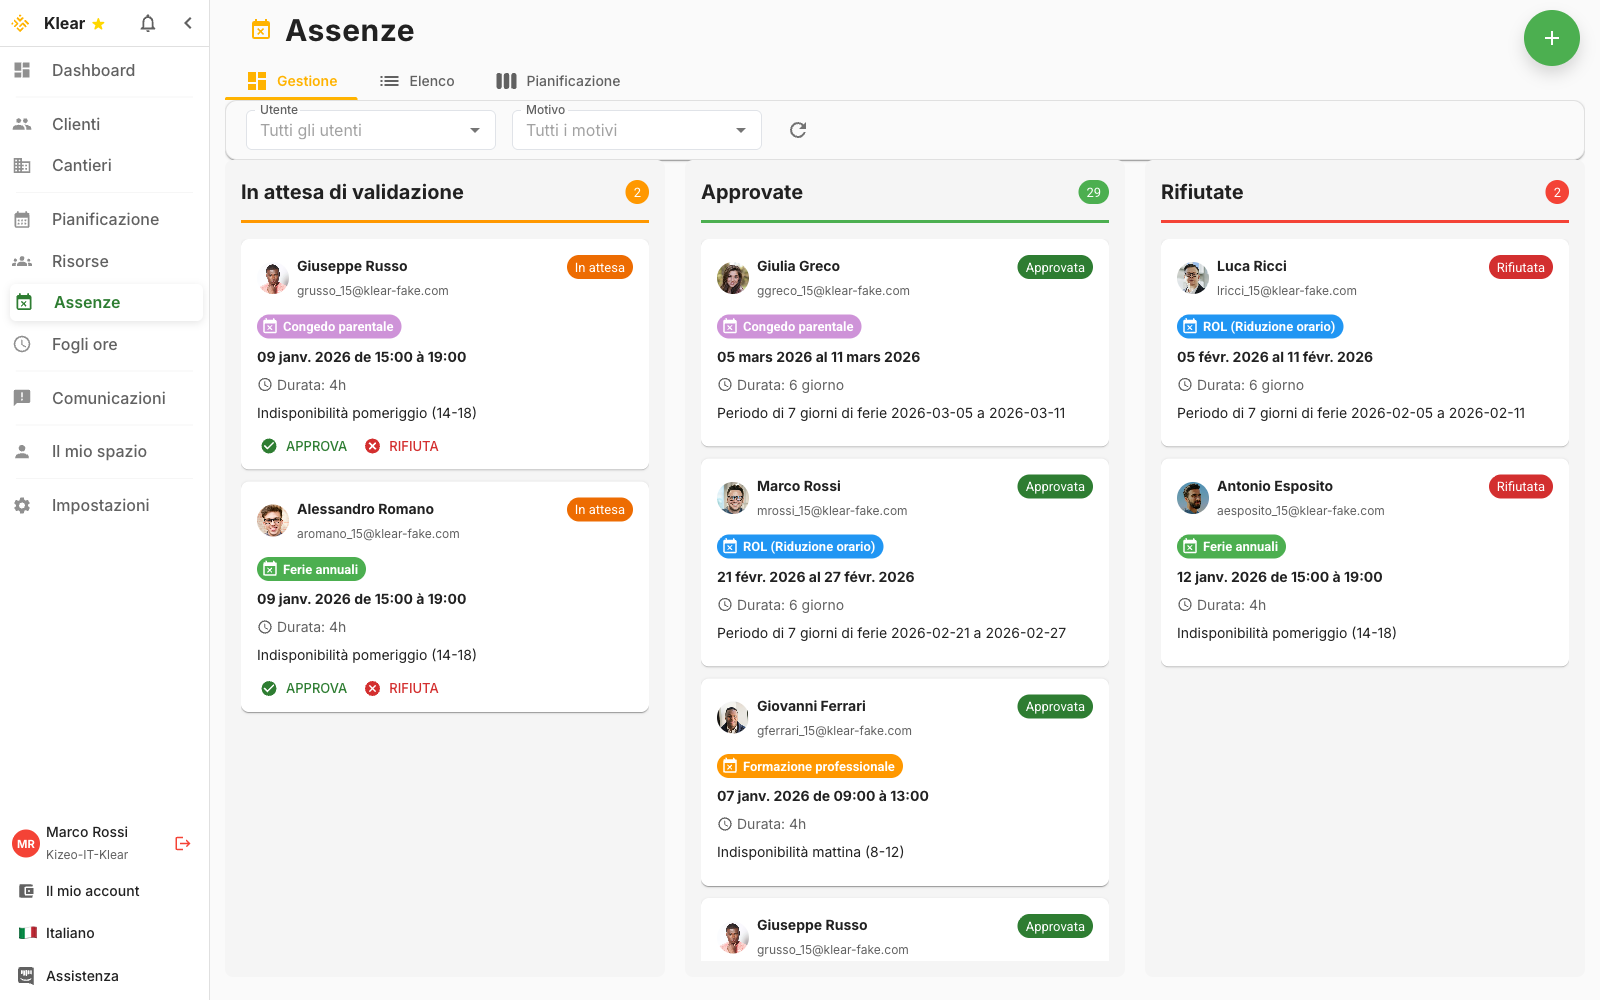Refresh the absence list with the reload icon
The height and width of the screenshot is (1000, 1600).
tap(797, 130)
